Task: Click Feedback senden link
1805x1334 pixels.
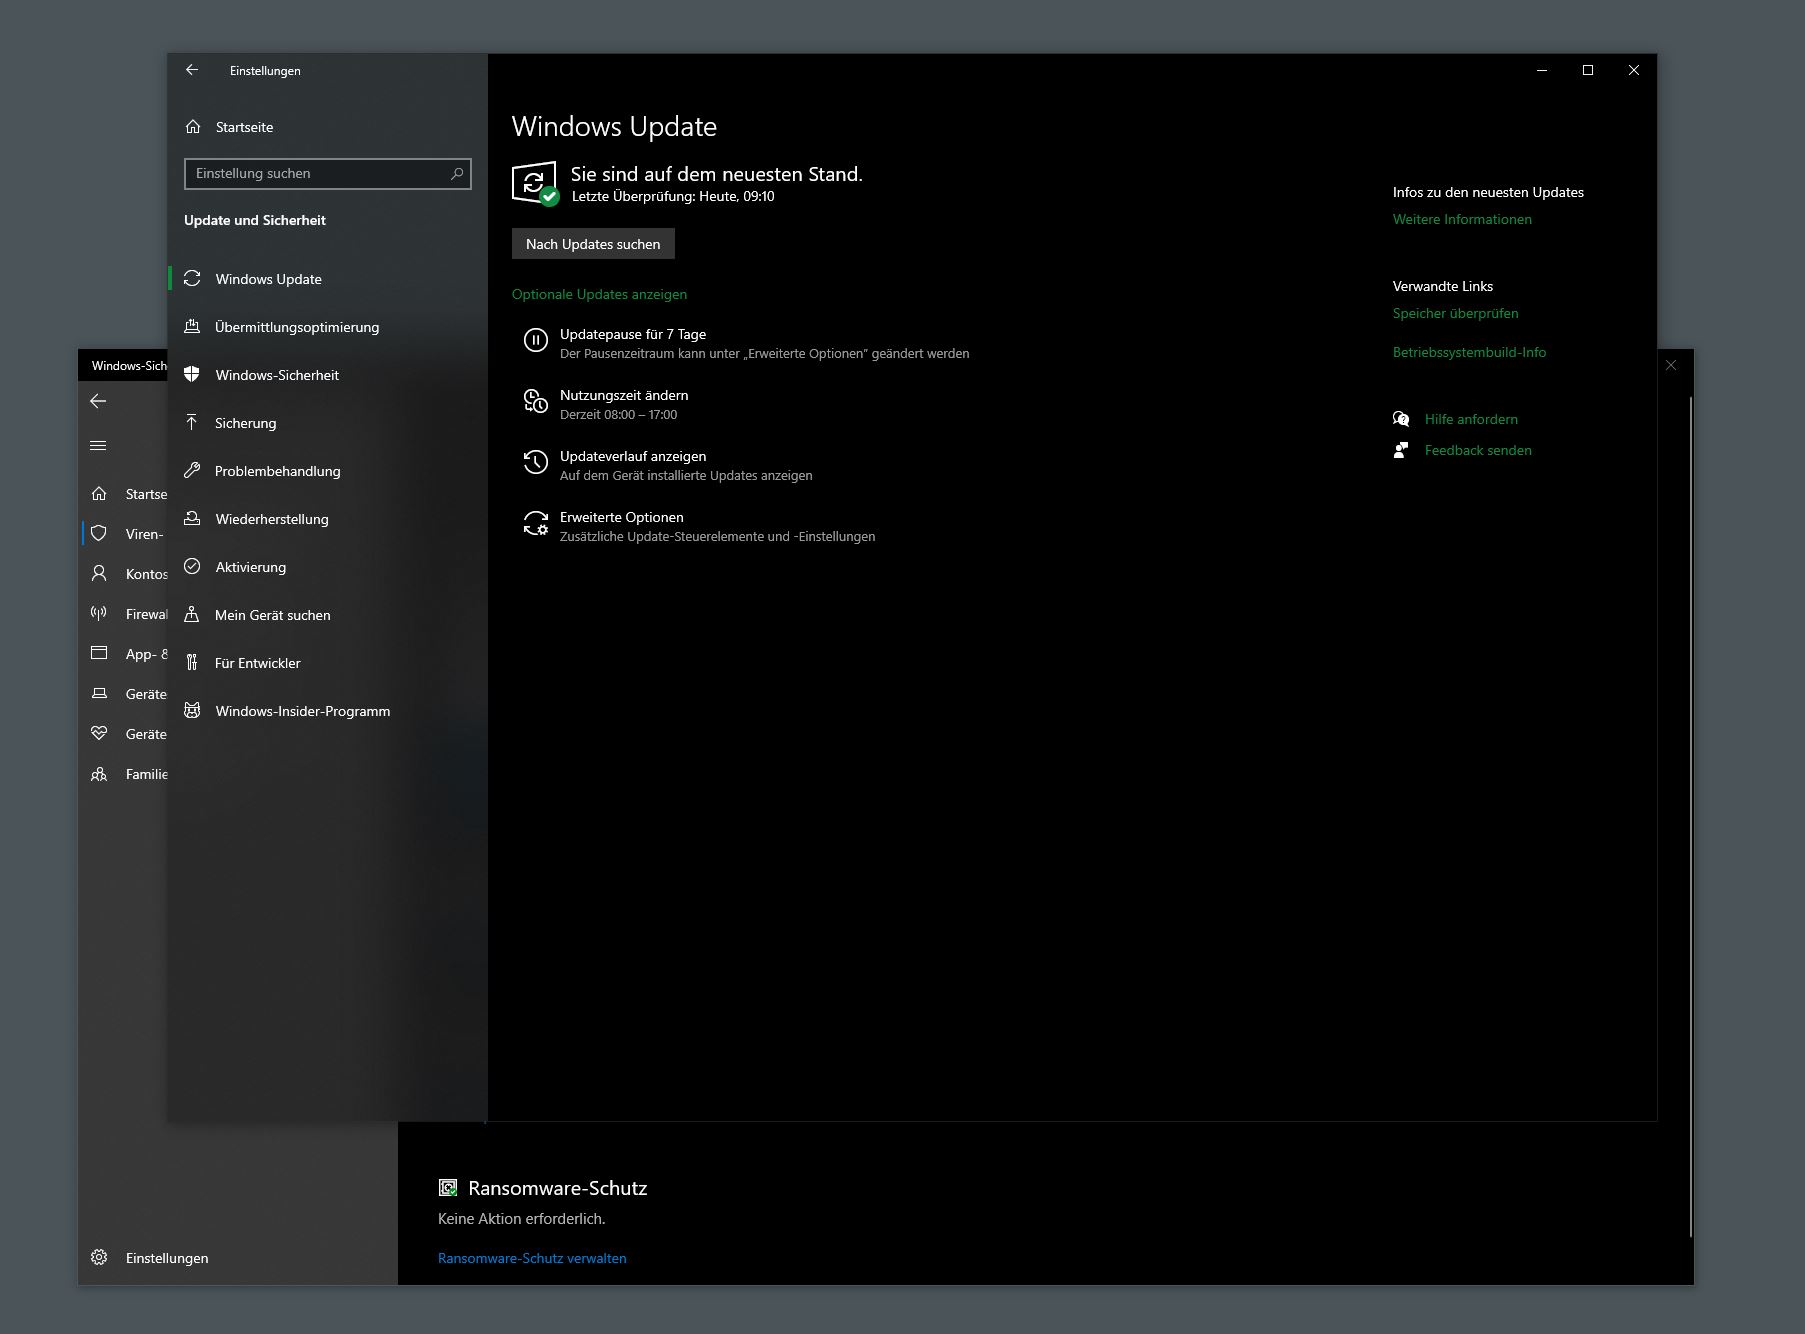Action: [x=1478, y=450]
